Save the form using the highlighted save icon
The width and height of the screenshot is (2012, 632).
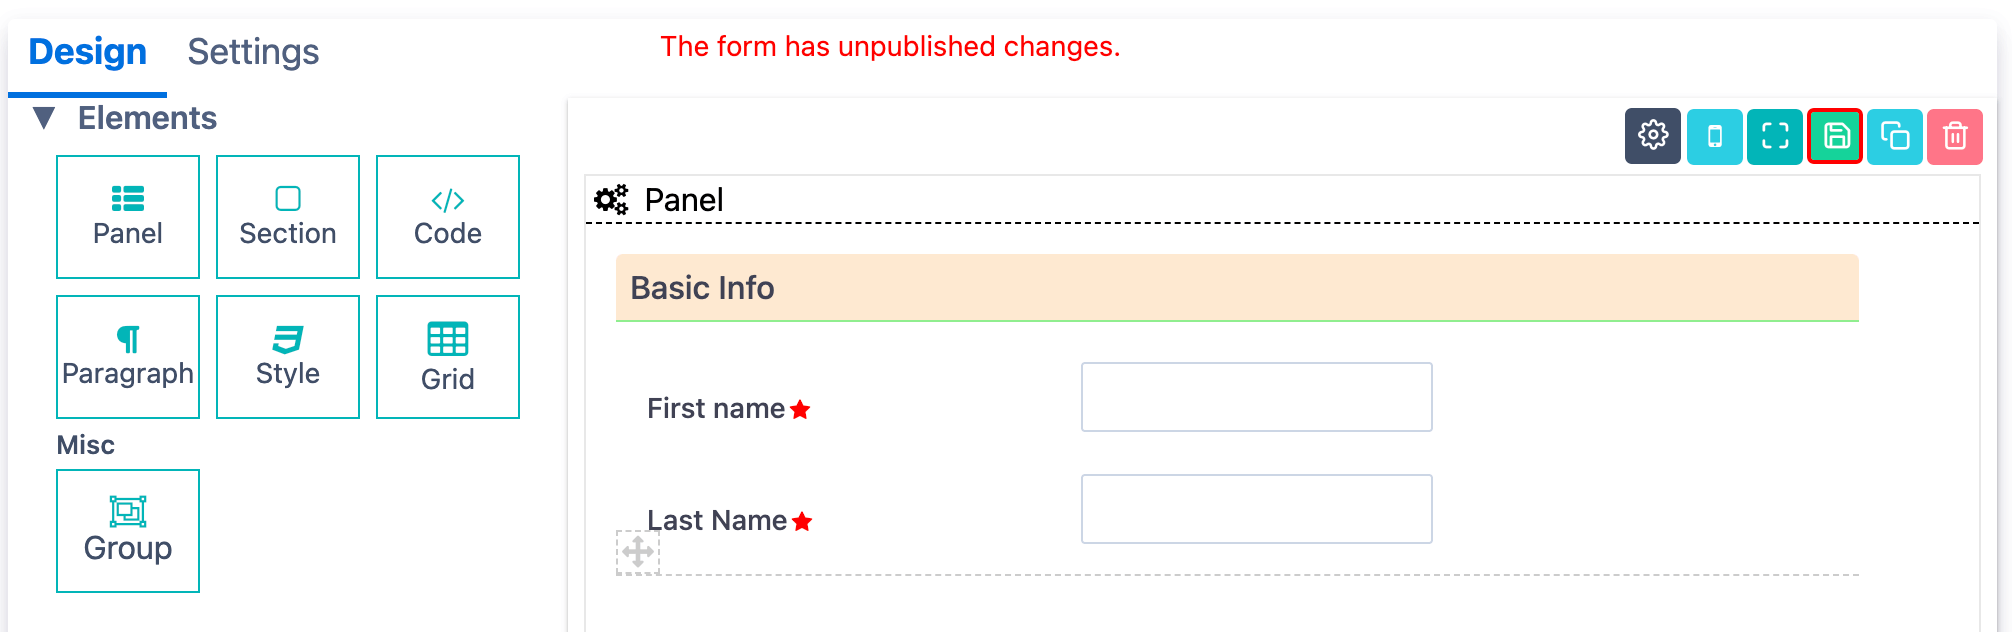click(1835, 137)
